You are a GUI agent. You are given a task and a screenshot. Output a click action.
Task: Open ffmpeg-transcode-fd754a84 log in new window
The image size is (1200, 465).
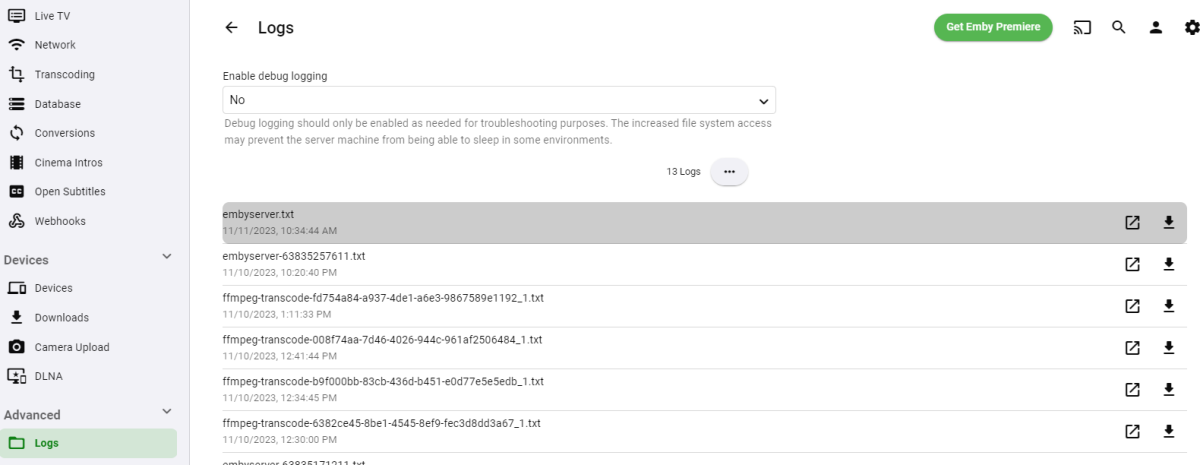[1132, 306]
